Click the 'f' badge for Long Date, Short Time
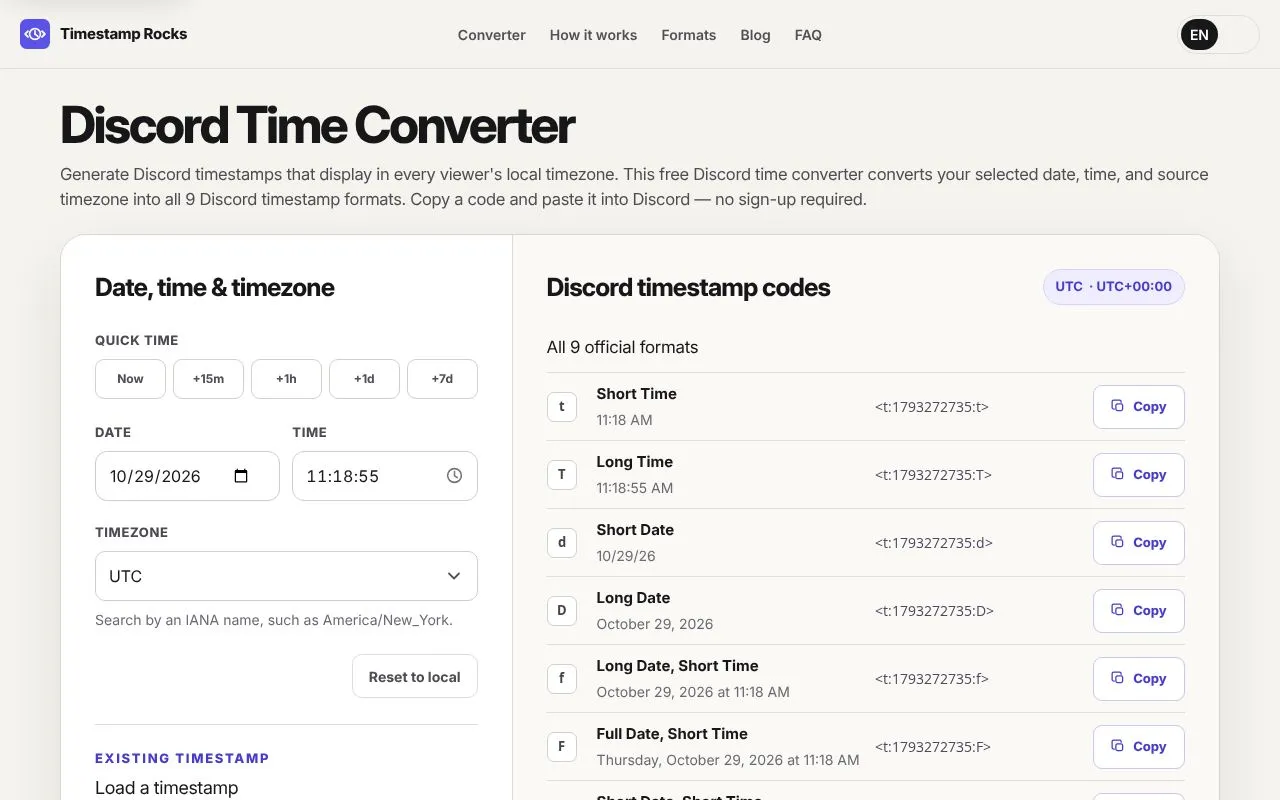Image resolution: width=1280 pixels, height=800 pixels. [x=562, y=679]
